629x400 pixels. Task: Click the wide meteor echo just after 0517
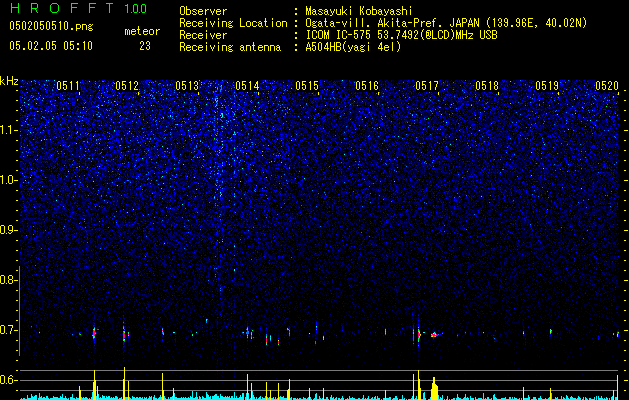point(434,335)
